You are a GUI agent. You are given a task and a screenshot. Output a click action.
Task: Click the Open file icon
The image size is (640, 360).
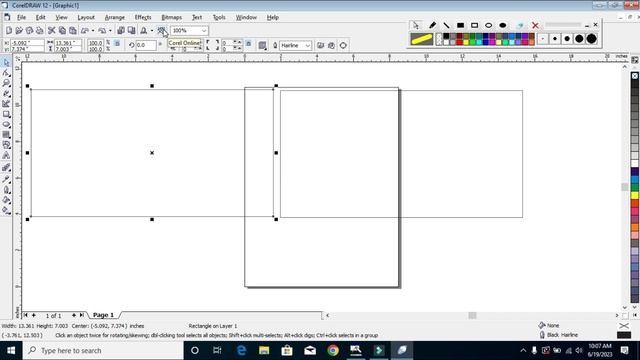(19, 31)
